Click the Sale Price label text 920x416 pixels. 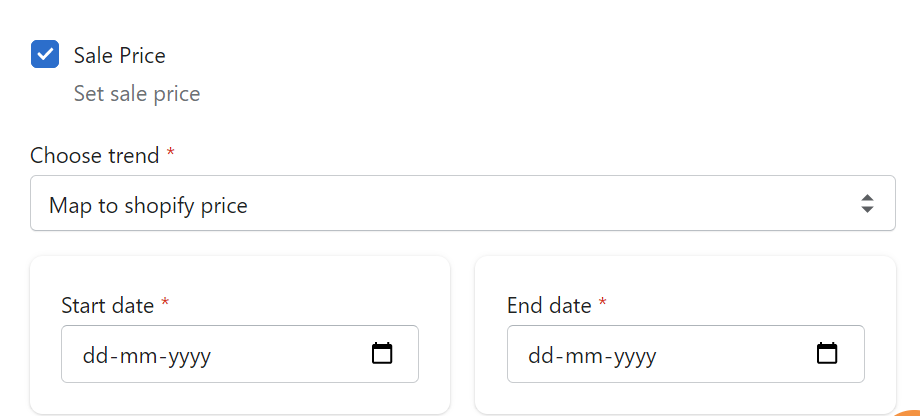point(120,56)
